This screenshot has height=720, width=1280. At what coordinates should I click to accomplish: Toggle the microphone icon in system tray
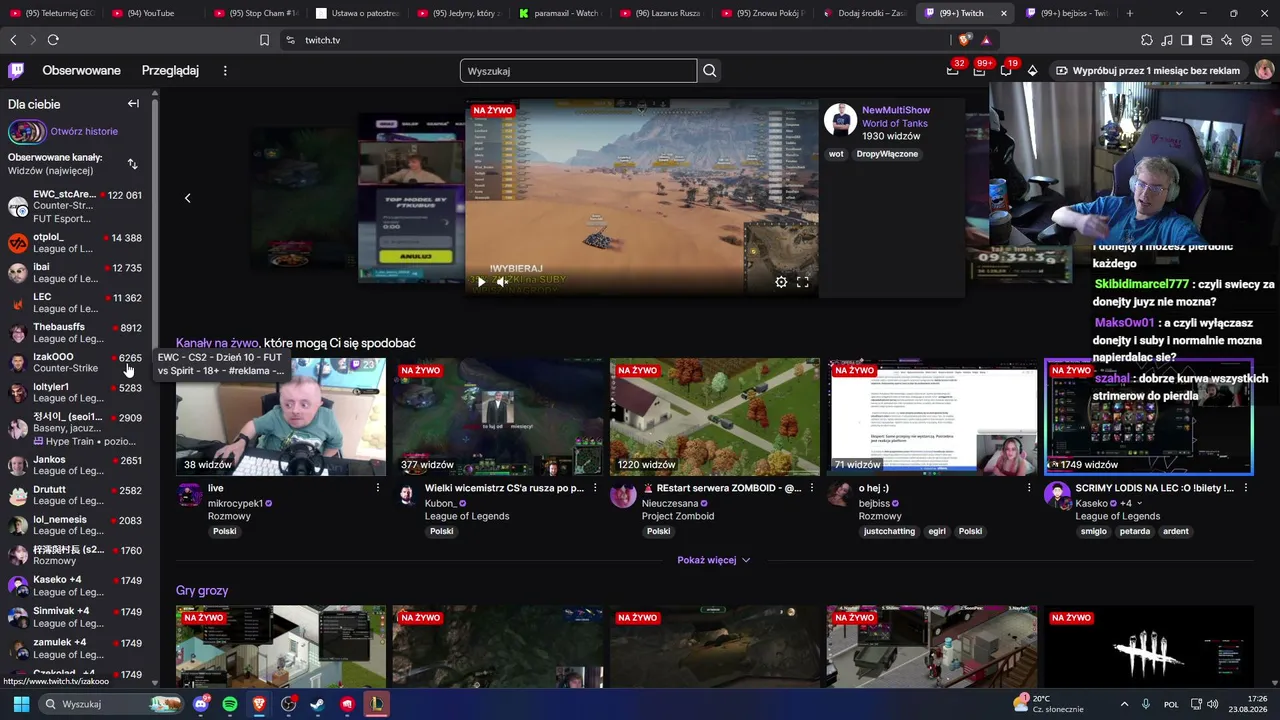point(1146,704)
